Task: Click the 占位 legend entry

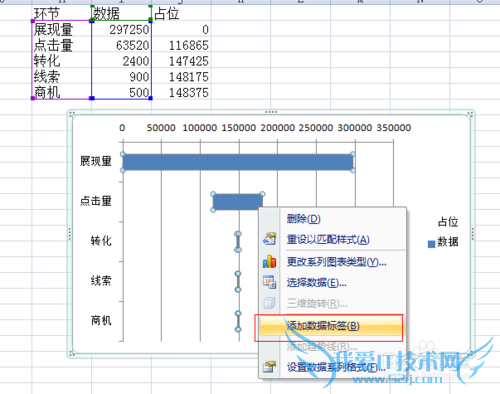Action: (x=448, y=222)
